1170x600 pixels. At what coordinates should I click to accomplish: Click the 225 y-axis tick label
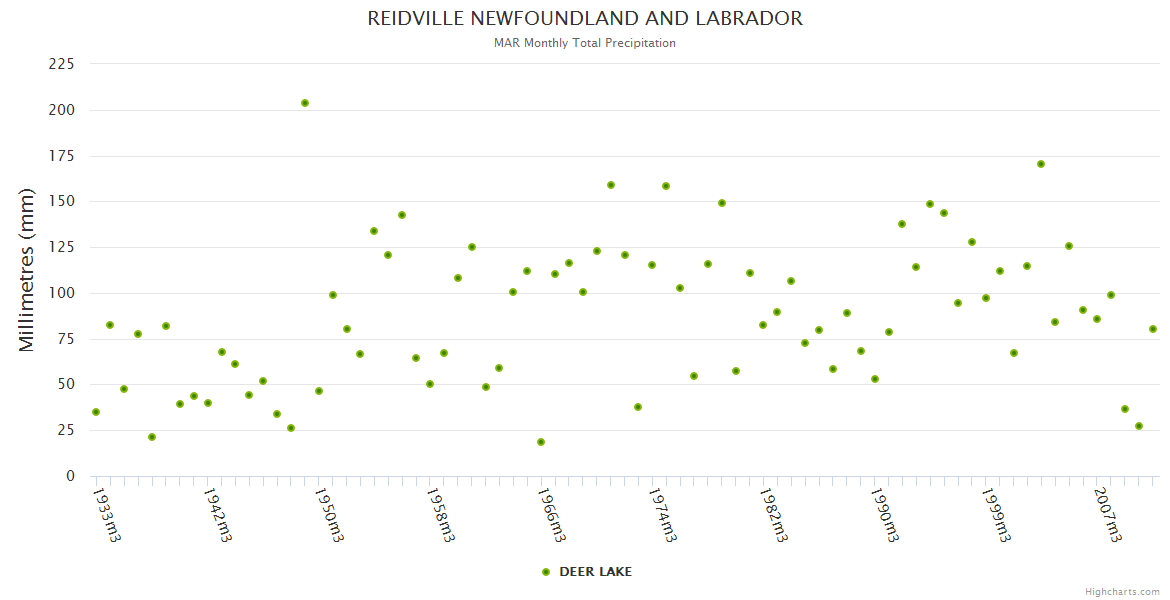[x=62, y=64]
